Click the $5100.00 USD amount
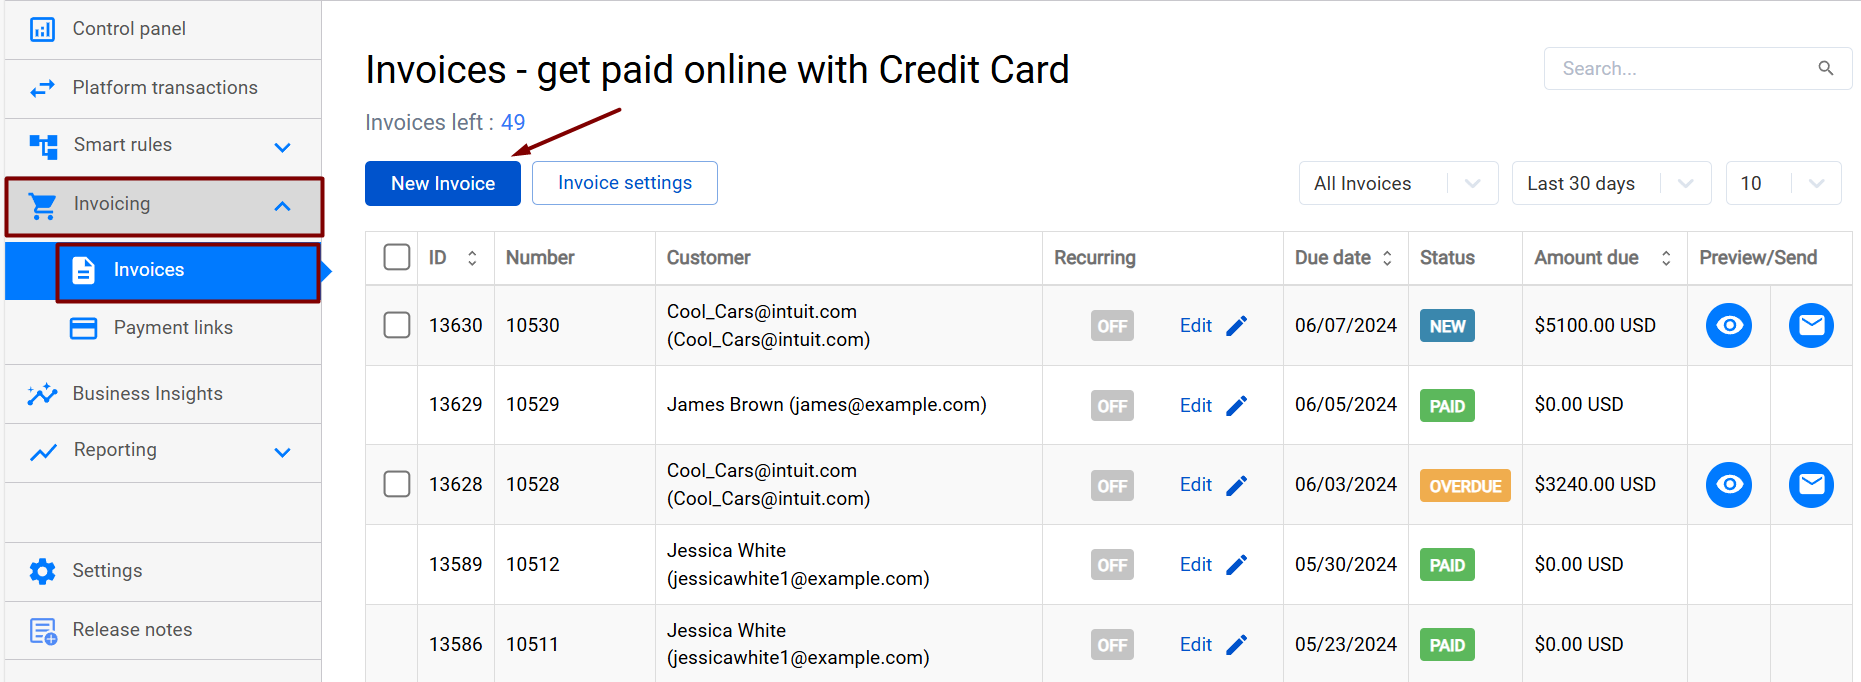The image size is (1861, 682). (x=1595, y=326)
